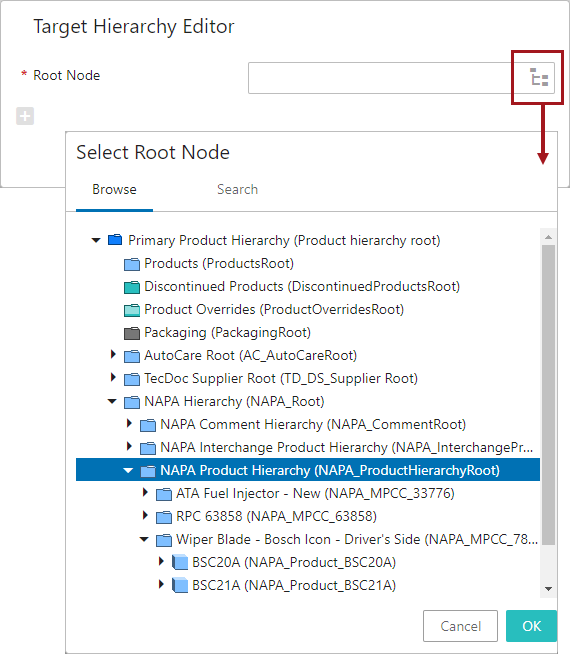Screen dimensions: 570x654
Task: Click the dark gray Packaging folder icon
Action: (x=132, y=333)
